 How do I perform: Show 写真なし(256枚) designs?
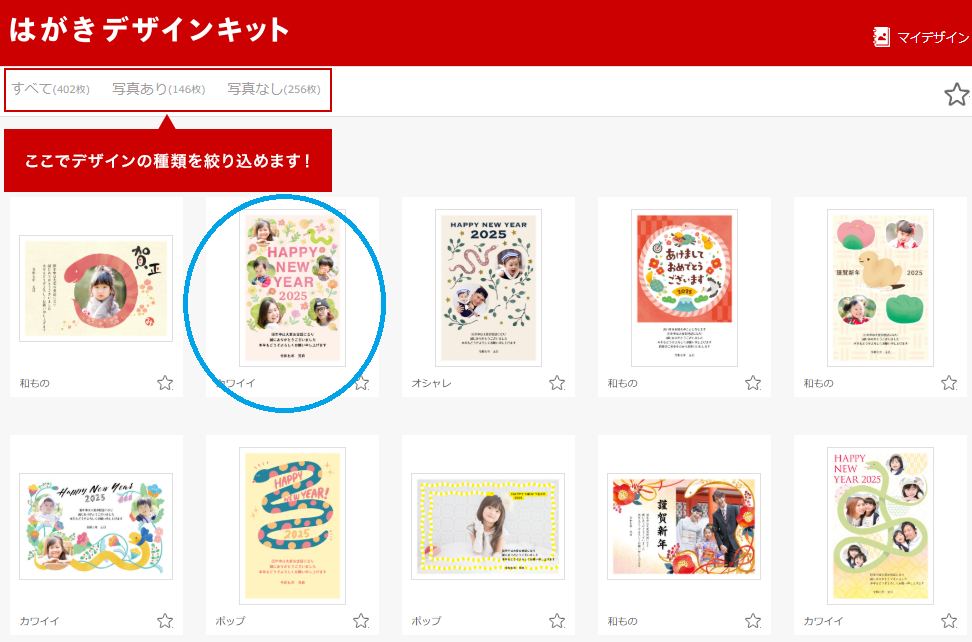[x=274, y=89]
